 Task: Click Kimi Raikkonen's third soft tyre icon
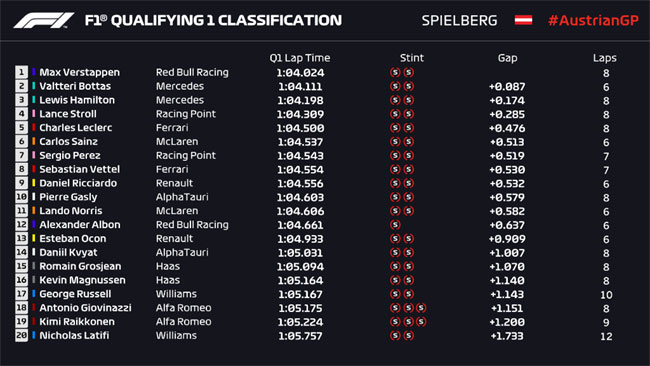421,322
